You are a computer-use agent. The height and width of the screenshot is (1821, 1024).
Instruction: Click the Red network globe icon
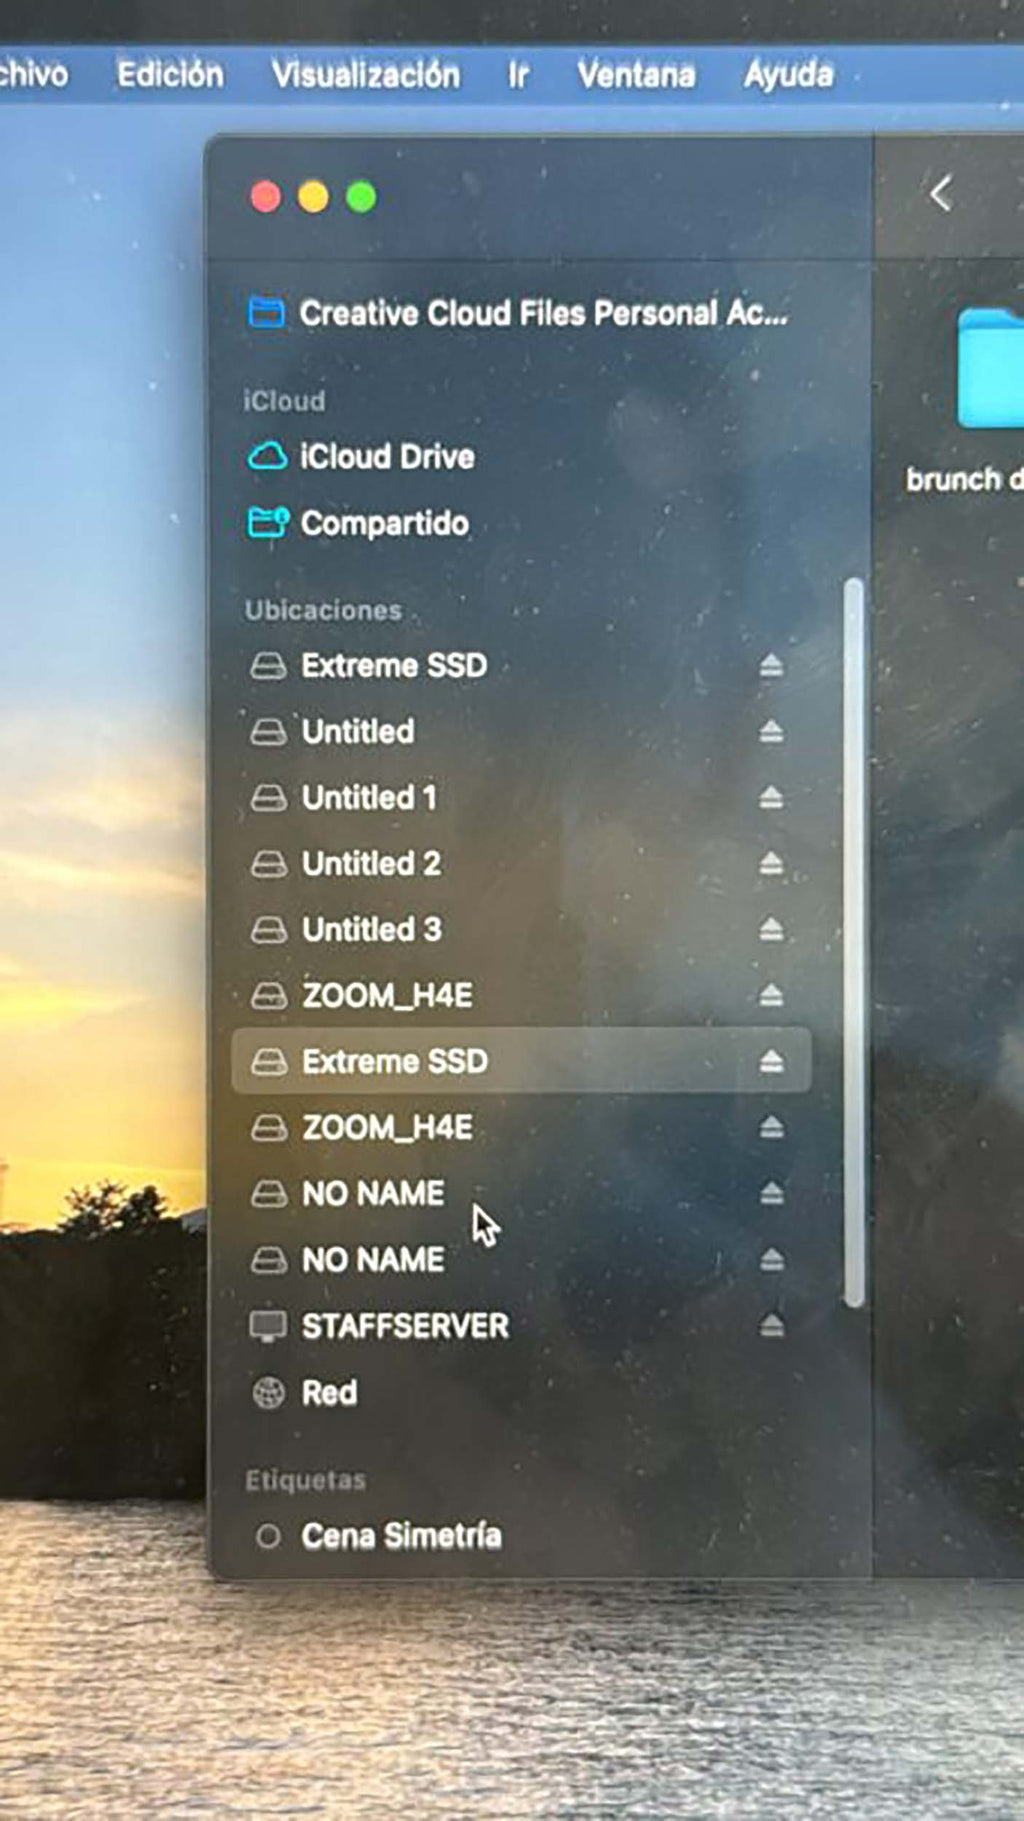coord(268,1392)
